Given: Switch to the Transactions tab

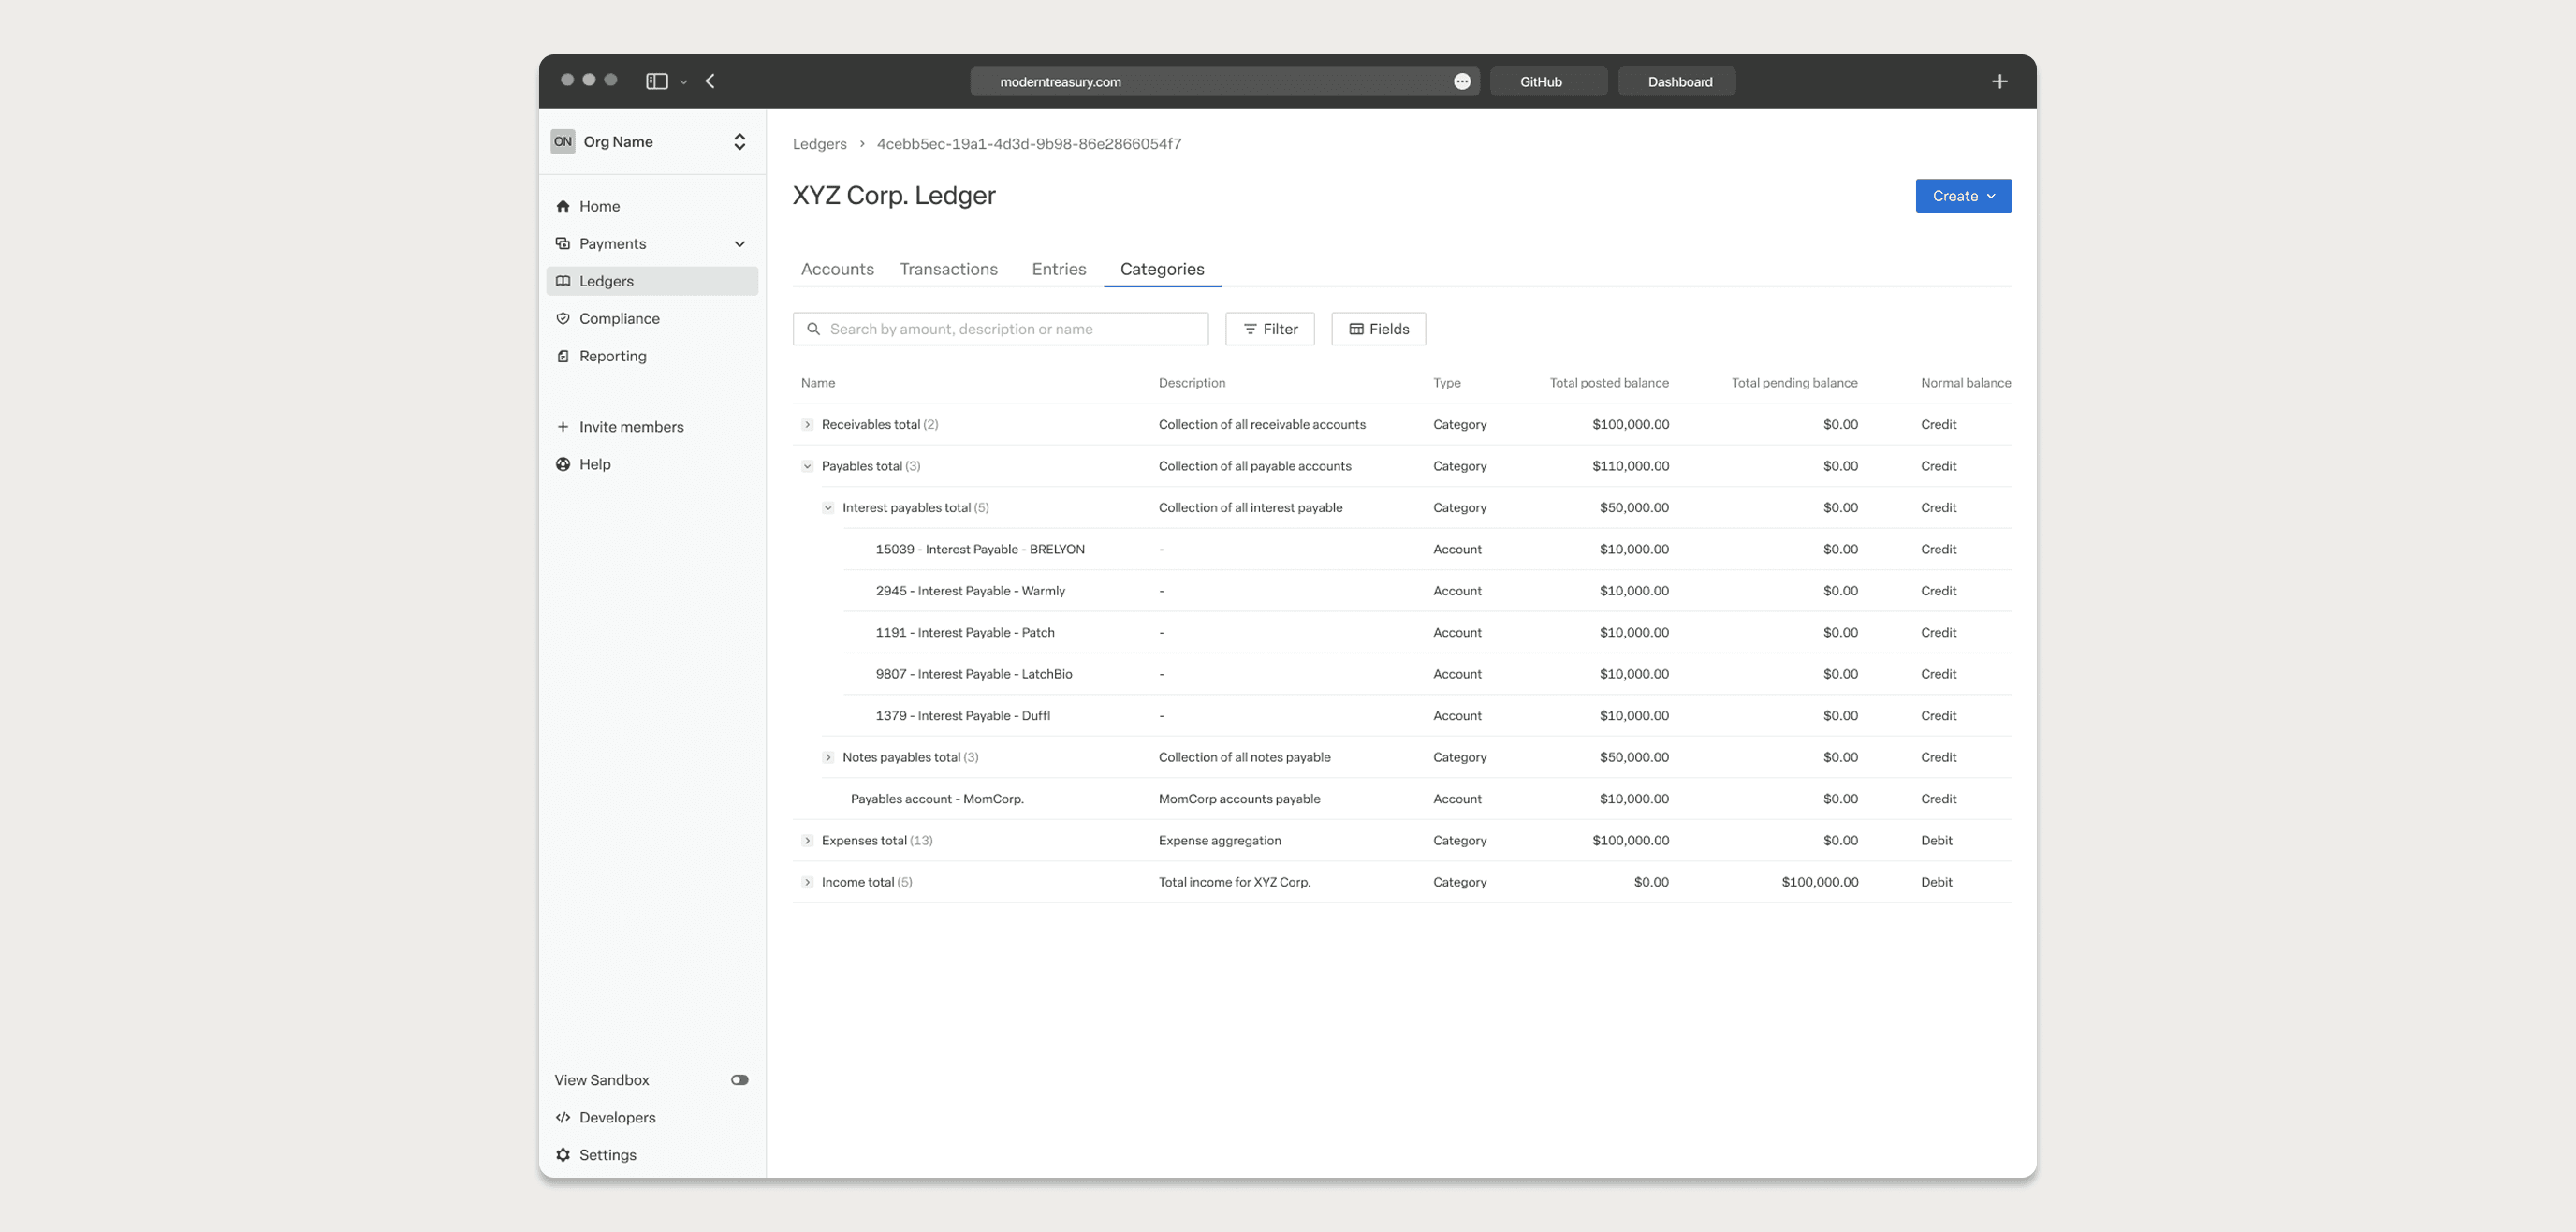Looking at the screenshot, I should coord(948,269).
